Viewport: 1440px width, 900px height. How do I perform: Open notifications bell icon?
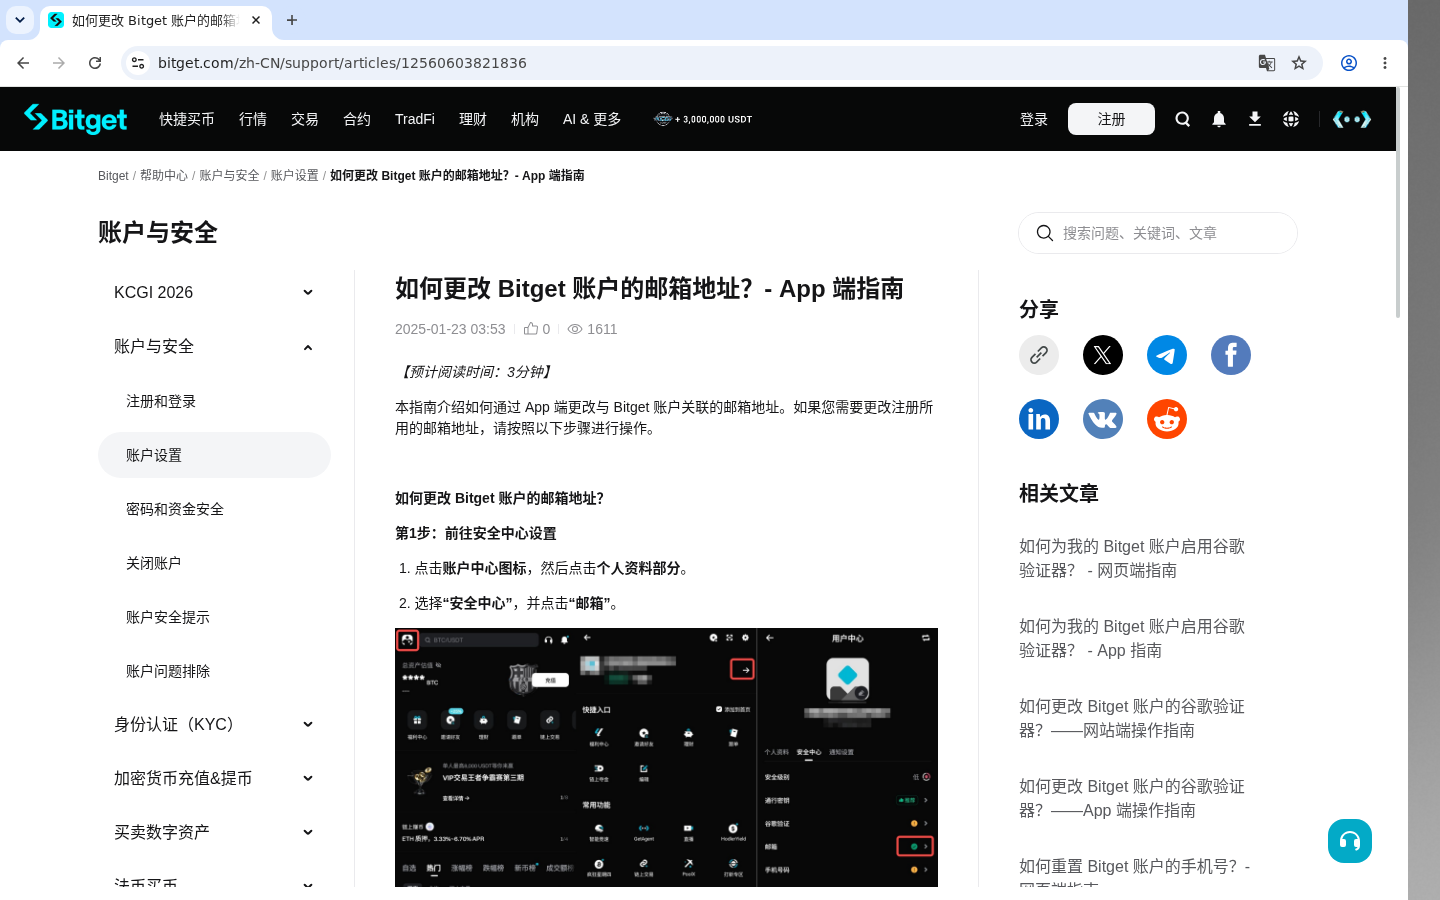pyautogui.click(x=1219, y=119)
